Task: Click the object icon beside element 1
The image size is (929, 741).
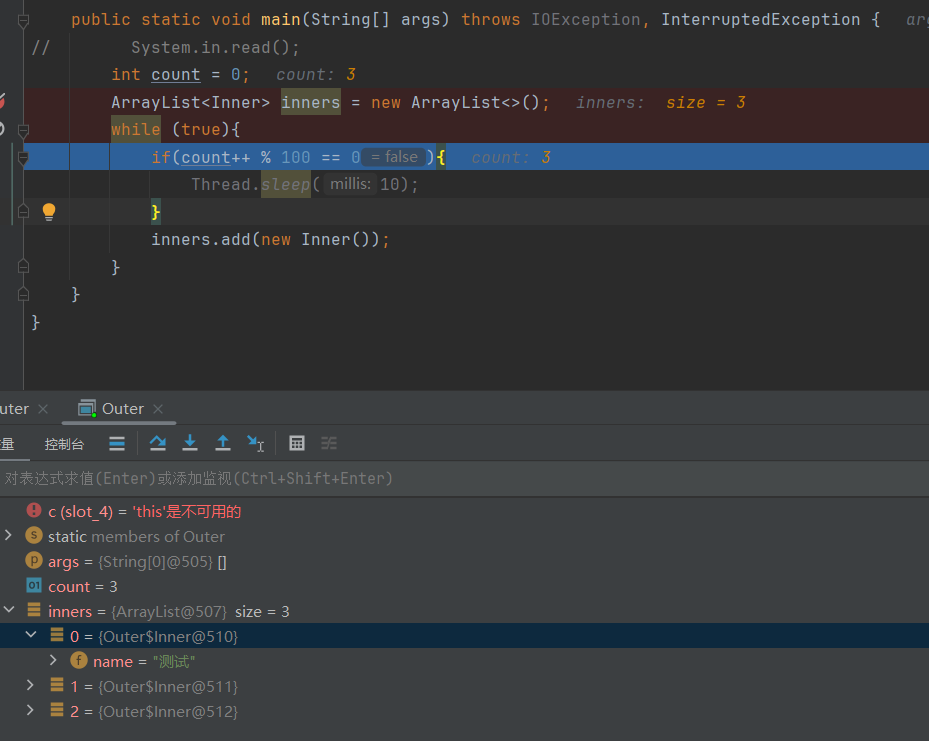Action: pos(57,685)
